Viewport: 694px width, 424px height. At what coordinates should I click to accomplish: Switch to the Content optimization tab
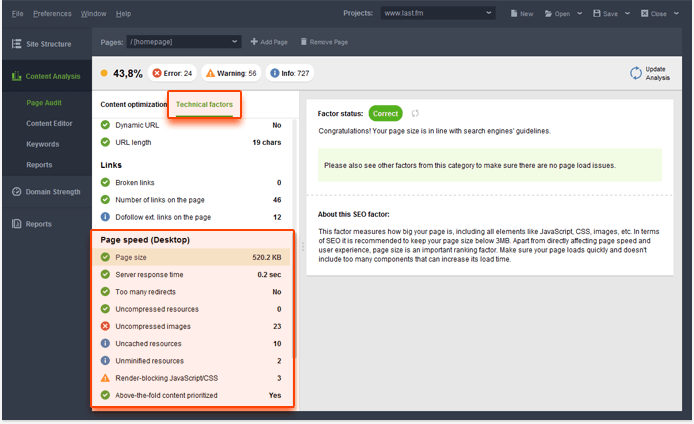pos(133,104)
